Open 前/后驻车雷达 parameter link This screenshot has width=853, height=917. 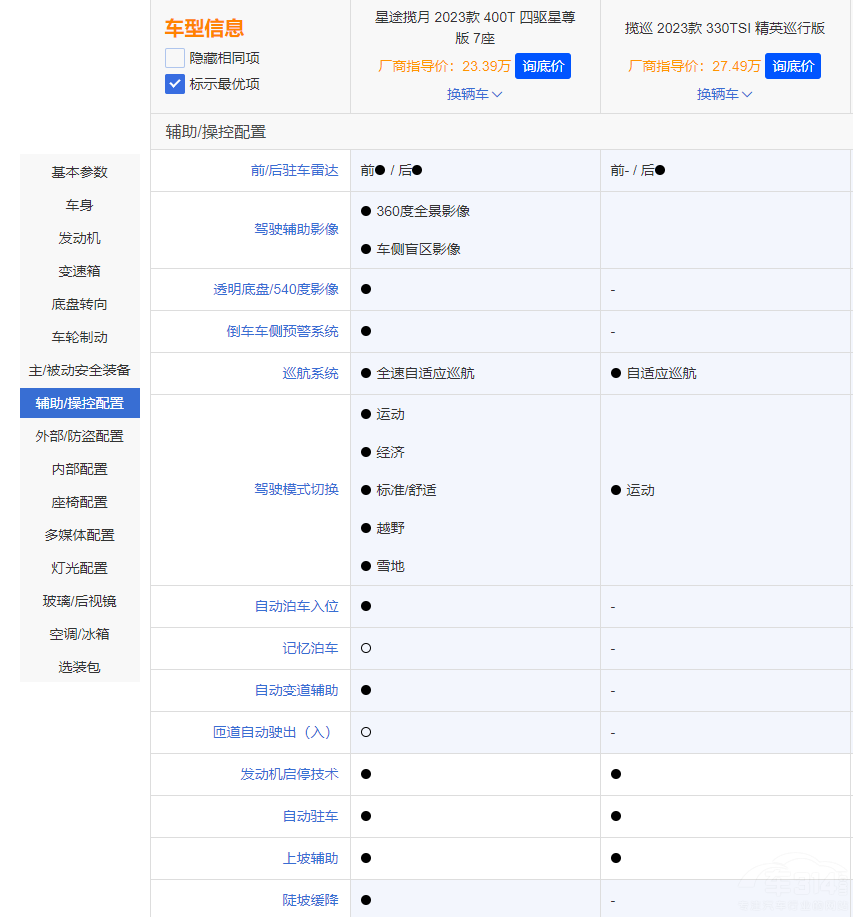[x=294, y=171]
